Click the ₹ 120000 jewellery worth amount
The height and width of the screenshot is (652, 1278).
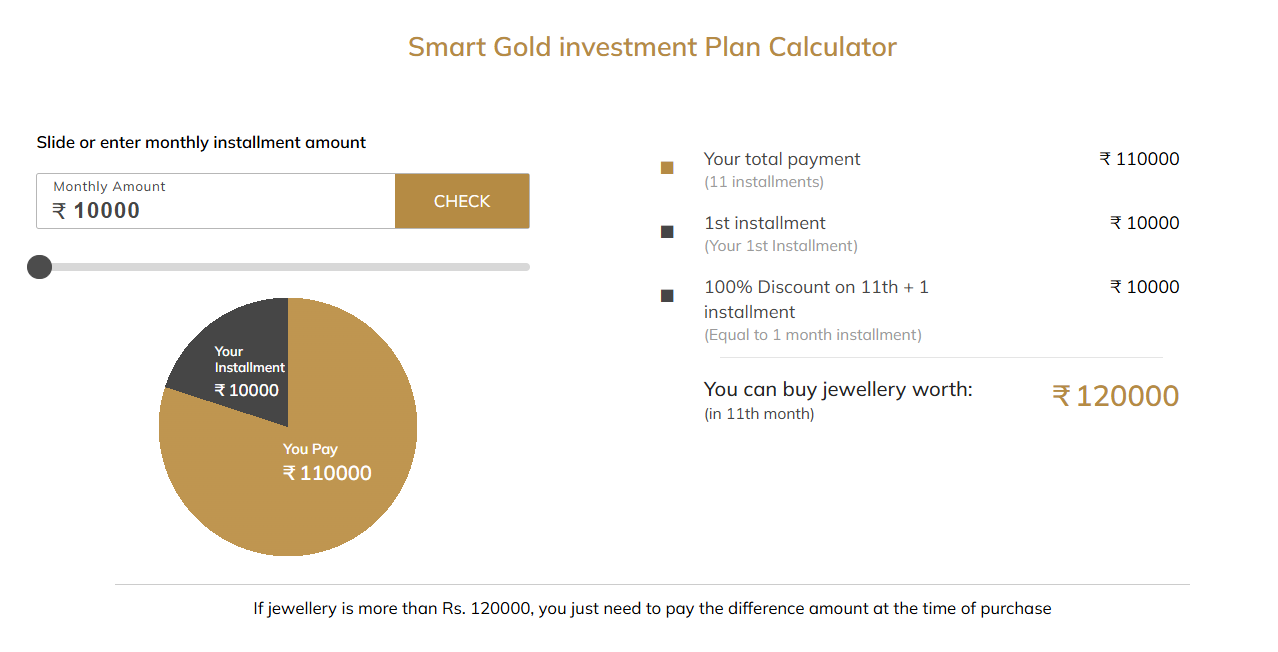coord(1116,396)
